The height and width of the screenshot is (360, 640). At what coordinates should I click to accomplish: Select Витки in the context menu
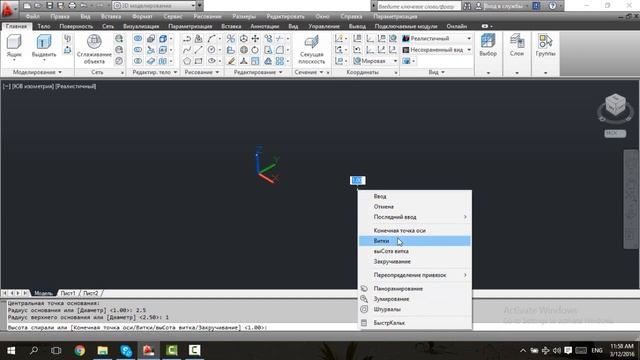coord(415,241)
